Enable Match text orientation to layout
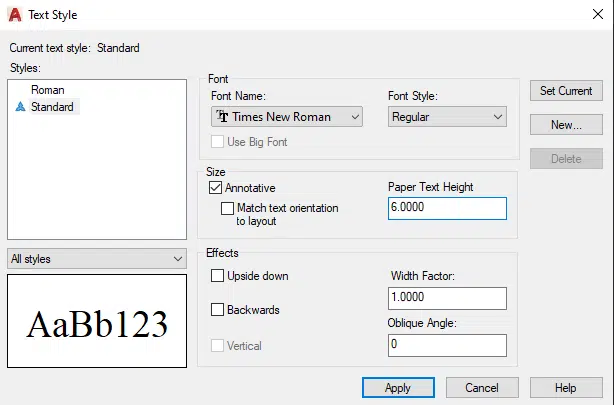 pyautogui.click(x=227, y=208)
